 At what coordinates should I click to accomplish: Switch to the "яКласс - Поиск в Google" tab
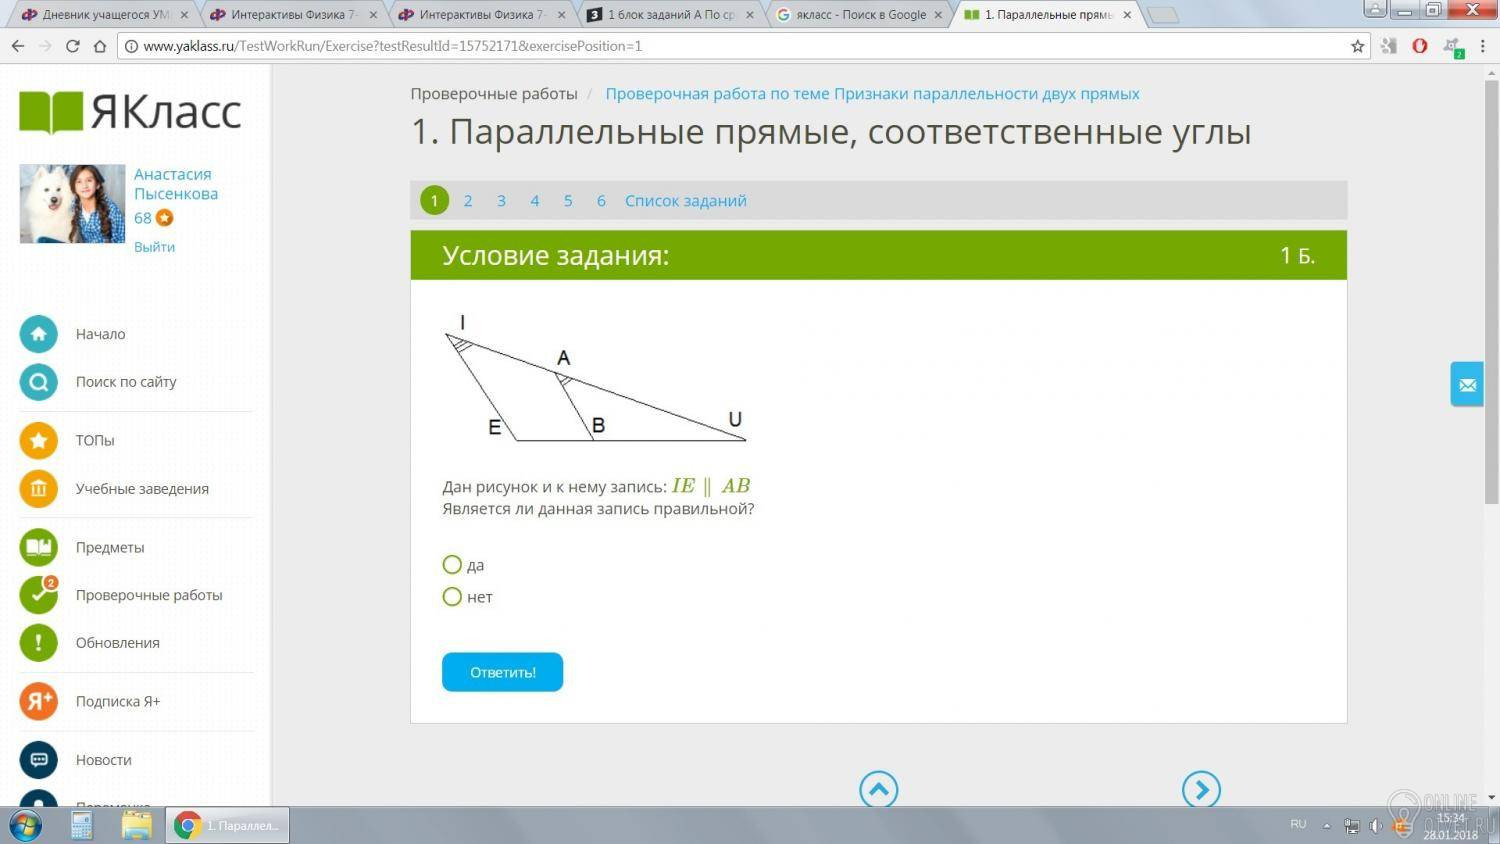click(x=860, y=14)
